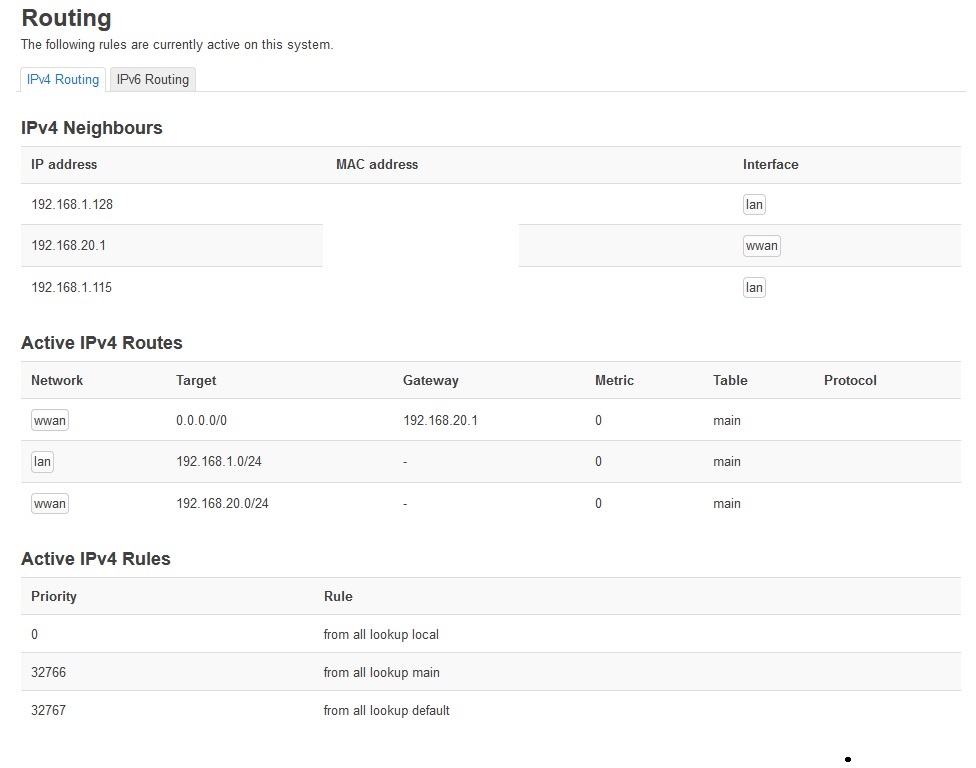
Task: Click the lan interface badge for 192.168.1.115
Action: [754, 287]
